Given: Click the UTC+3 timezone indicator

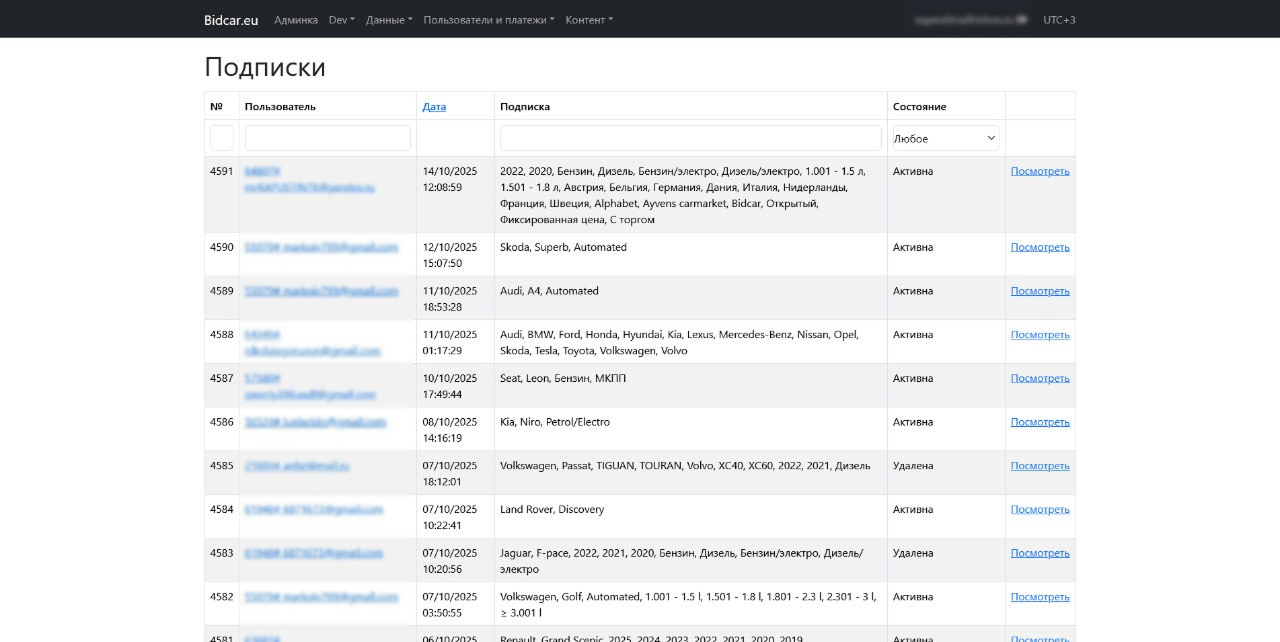Looking at the screenshot, I should pyautogui.click(x=1059, y=20).
